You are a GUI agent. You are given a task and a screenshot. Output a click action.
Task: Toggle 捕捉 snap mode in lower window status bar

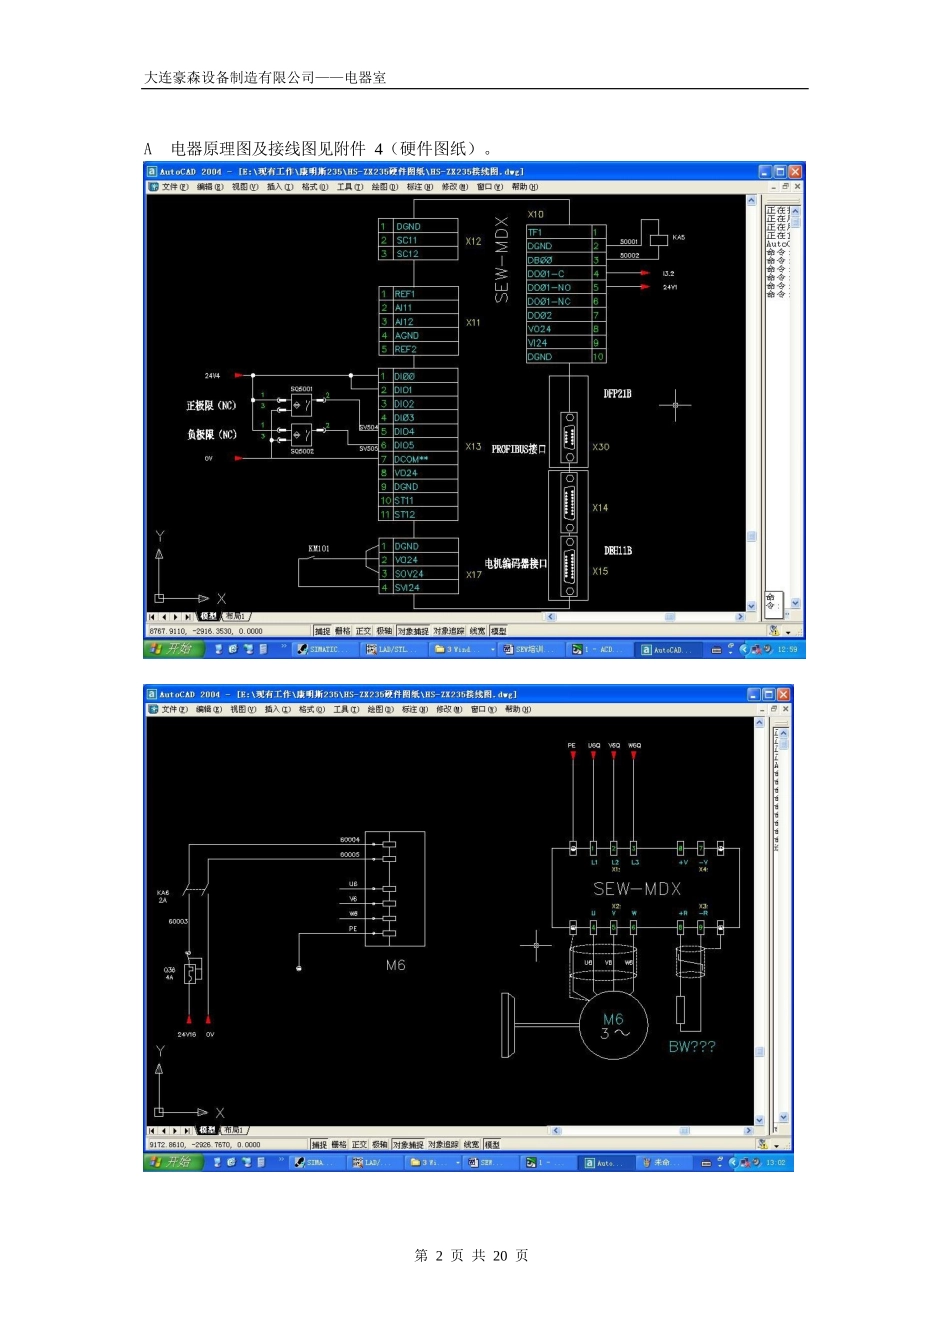pyautogui.click(x=319, y=1144)
